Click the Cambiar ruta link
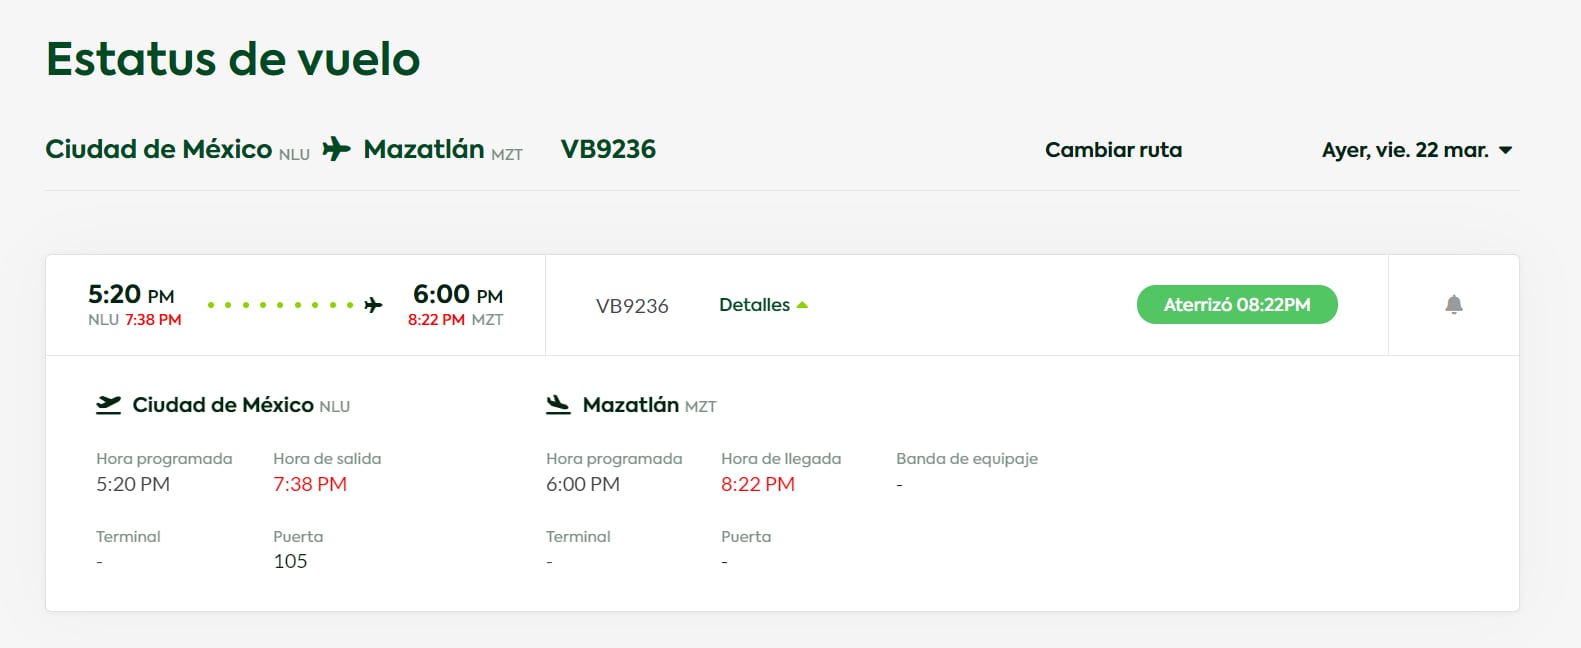The image size is (1581, 648). click(x=1113, y=150)
